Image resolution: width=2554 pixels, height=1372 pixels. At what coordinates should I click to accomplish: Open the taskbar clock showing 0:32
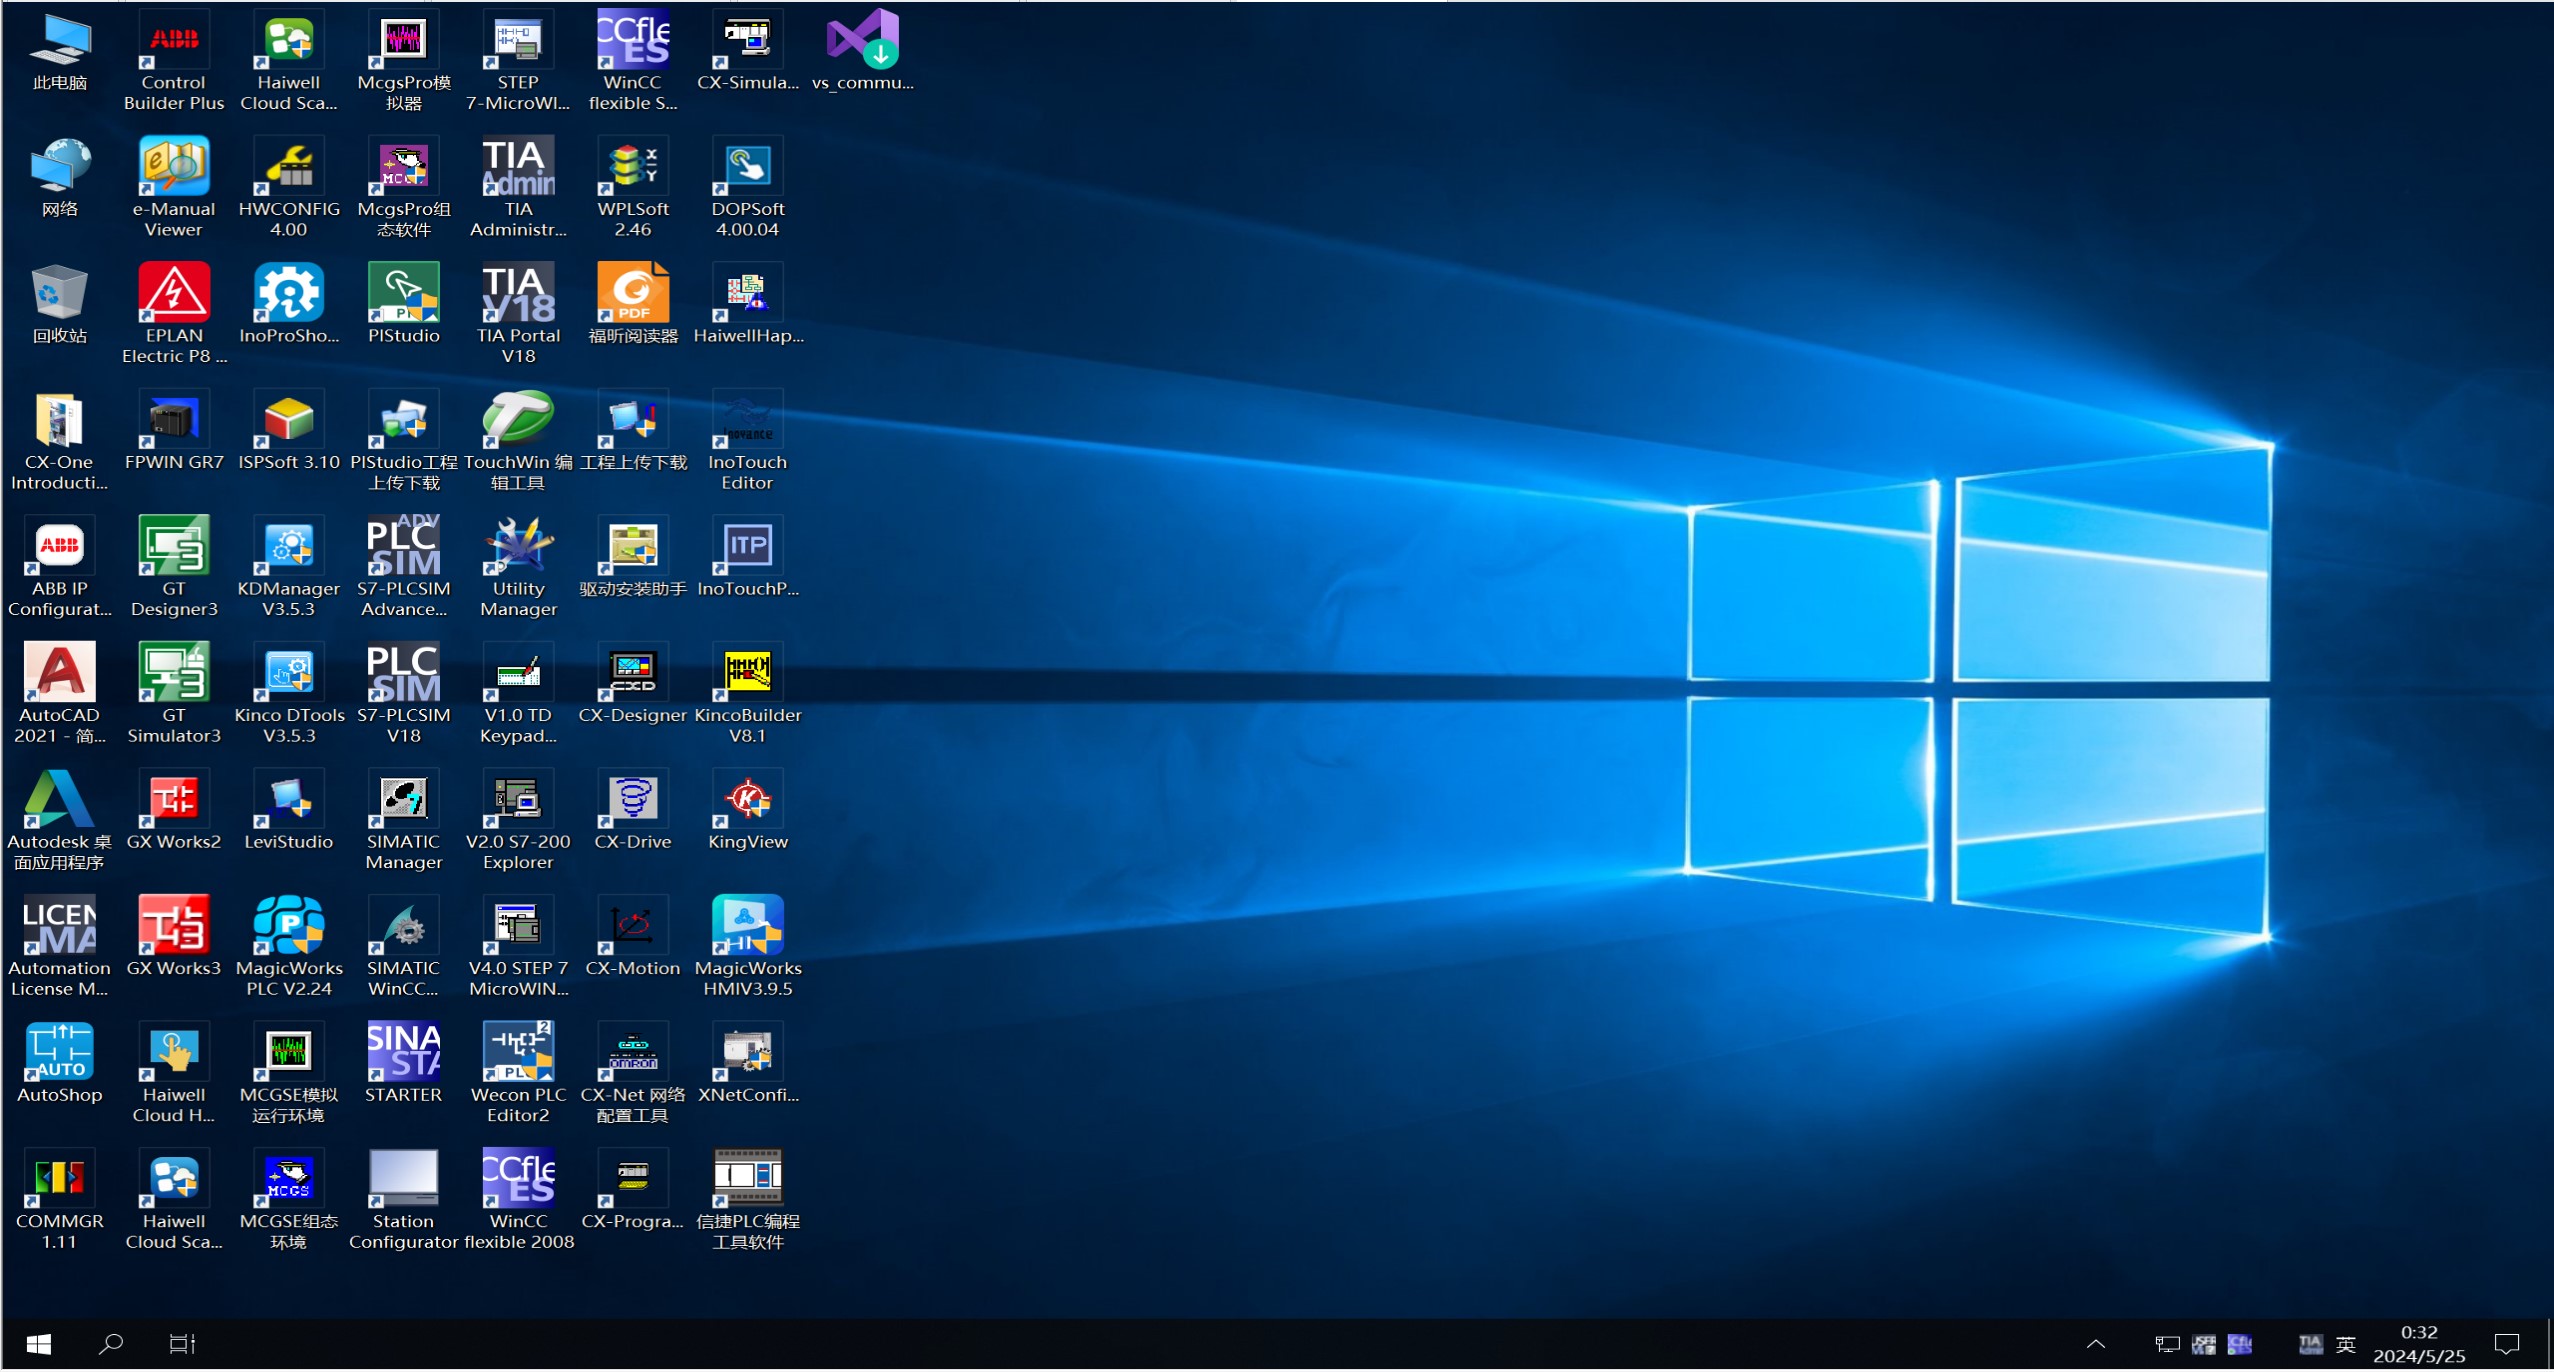2418,1344
